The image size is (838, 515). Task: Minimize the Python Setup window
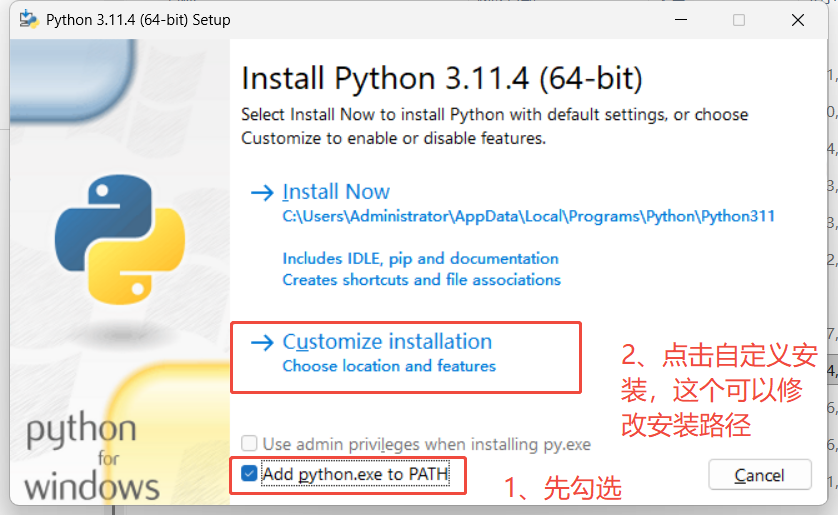tap(681, 20)
